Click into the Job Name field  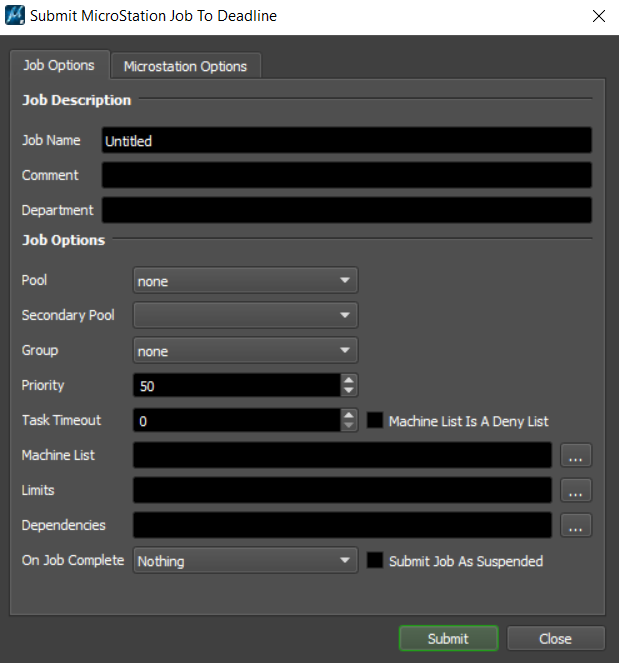pos(347,140)
